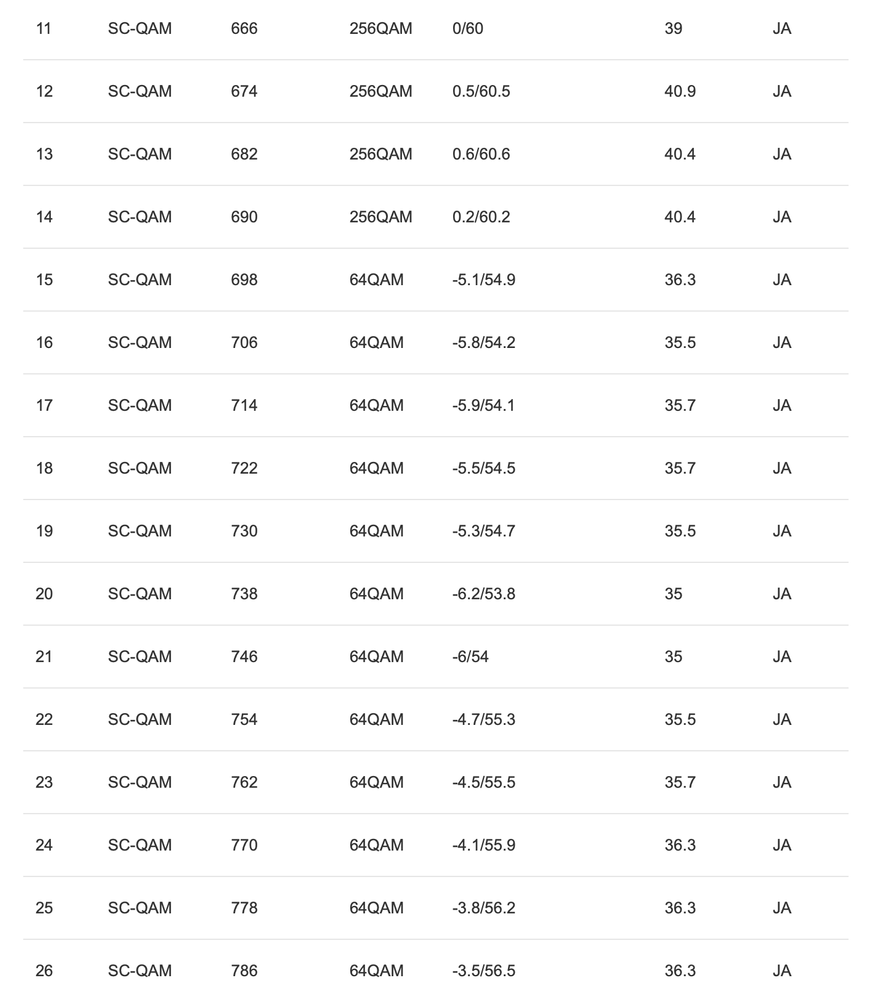Click power value 0.2/60.2

(481, 217)
